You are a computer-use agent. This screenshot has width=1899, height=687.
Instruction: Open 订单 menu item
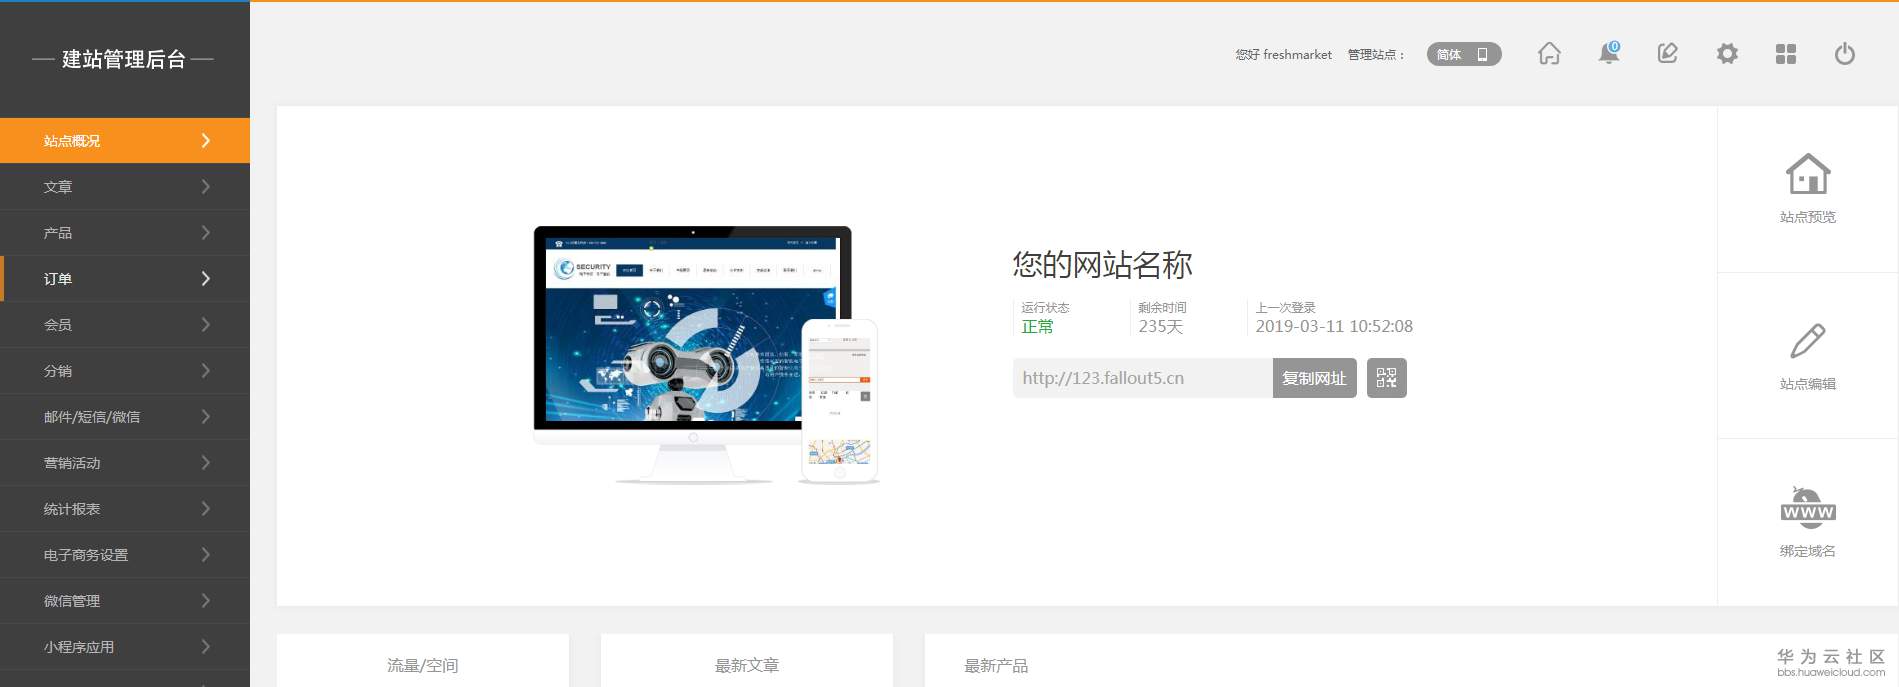[x=125, y=279]
